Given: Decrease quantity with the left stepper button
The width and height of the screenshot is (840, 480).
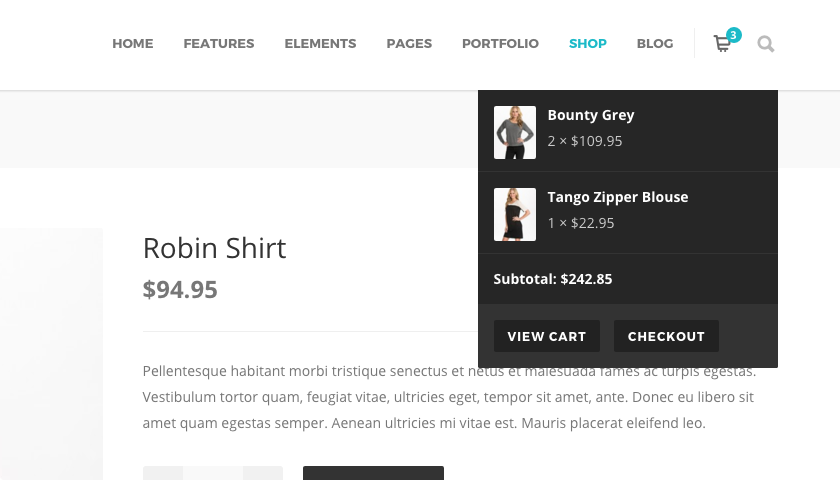Looking at the screenshot, I should click(163, 473).
